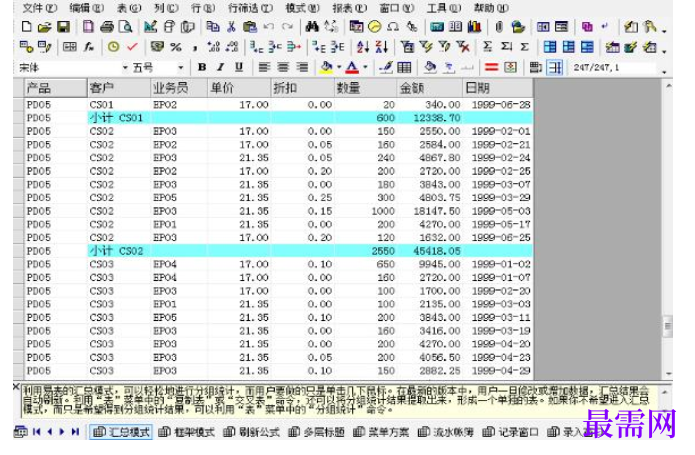Insert special symbol with Omega icon
The image size is (695, 455).
pos(393,27)
